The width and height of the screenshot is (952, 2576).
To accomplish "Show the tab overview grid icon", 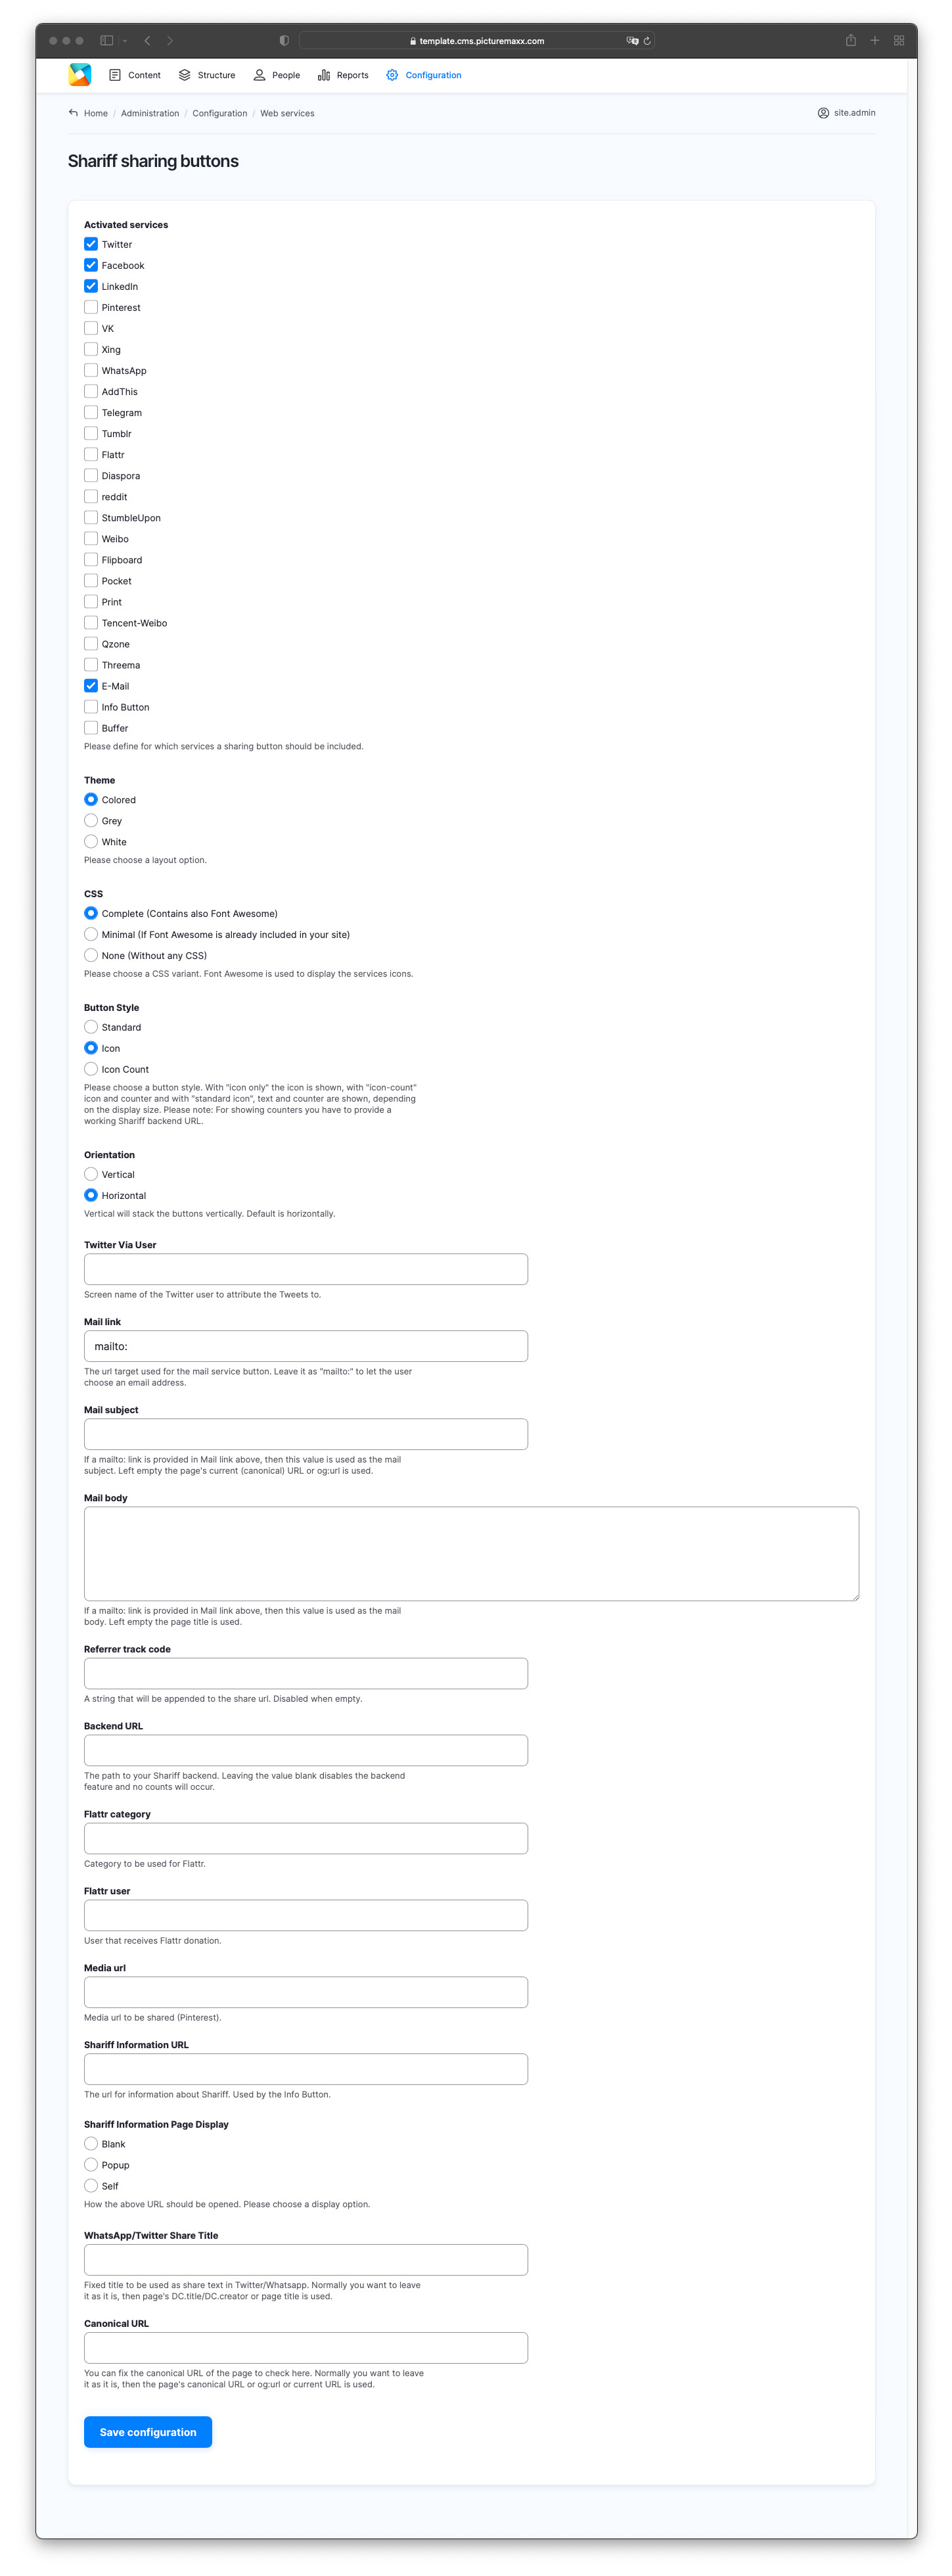I will 899,41.
